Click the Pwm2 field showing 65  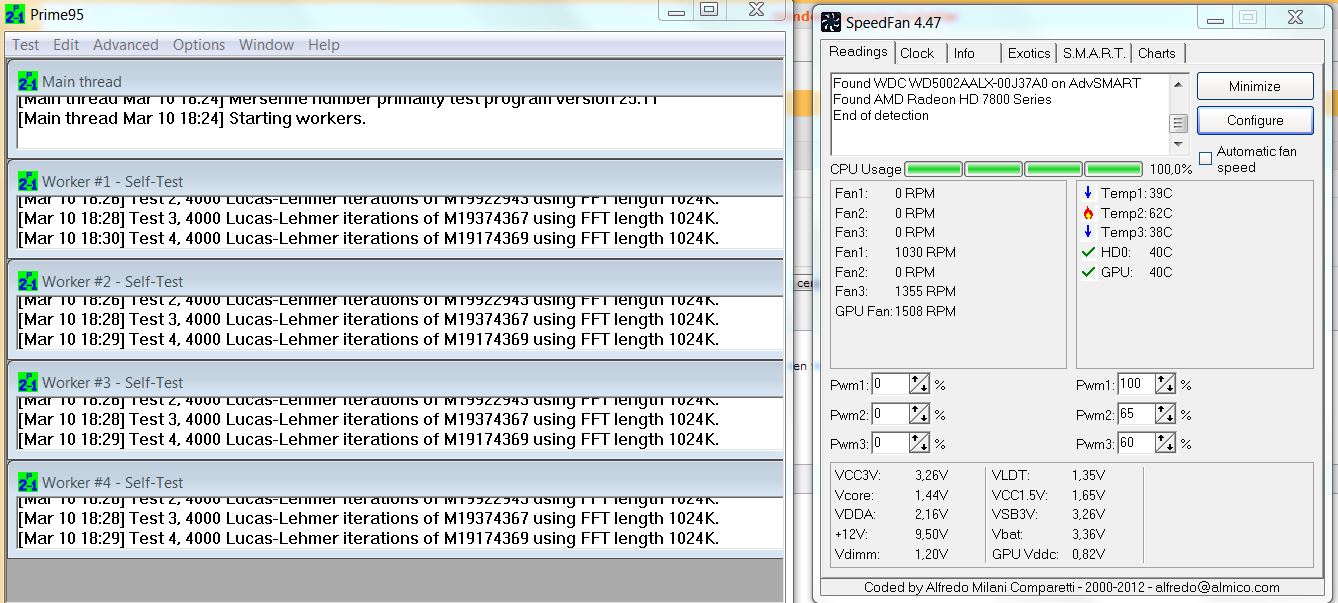pyautogui.click(x=1136, y=414)
